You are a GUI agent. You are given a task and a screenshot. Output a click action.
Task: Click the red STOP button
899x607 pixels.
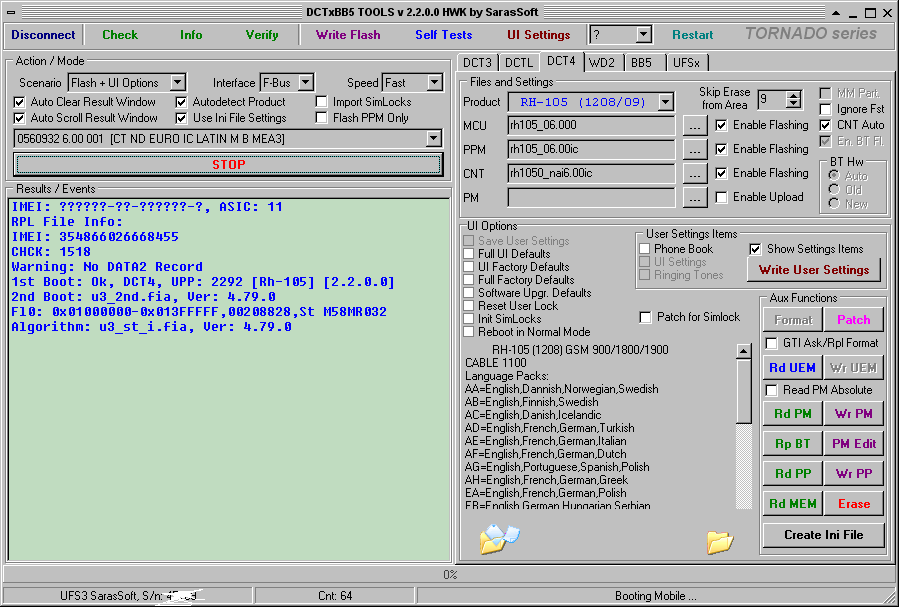tap(229, 165)
